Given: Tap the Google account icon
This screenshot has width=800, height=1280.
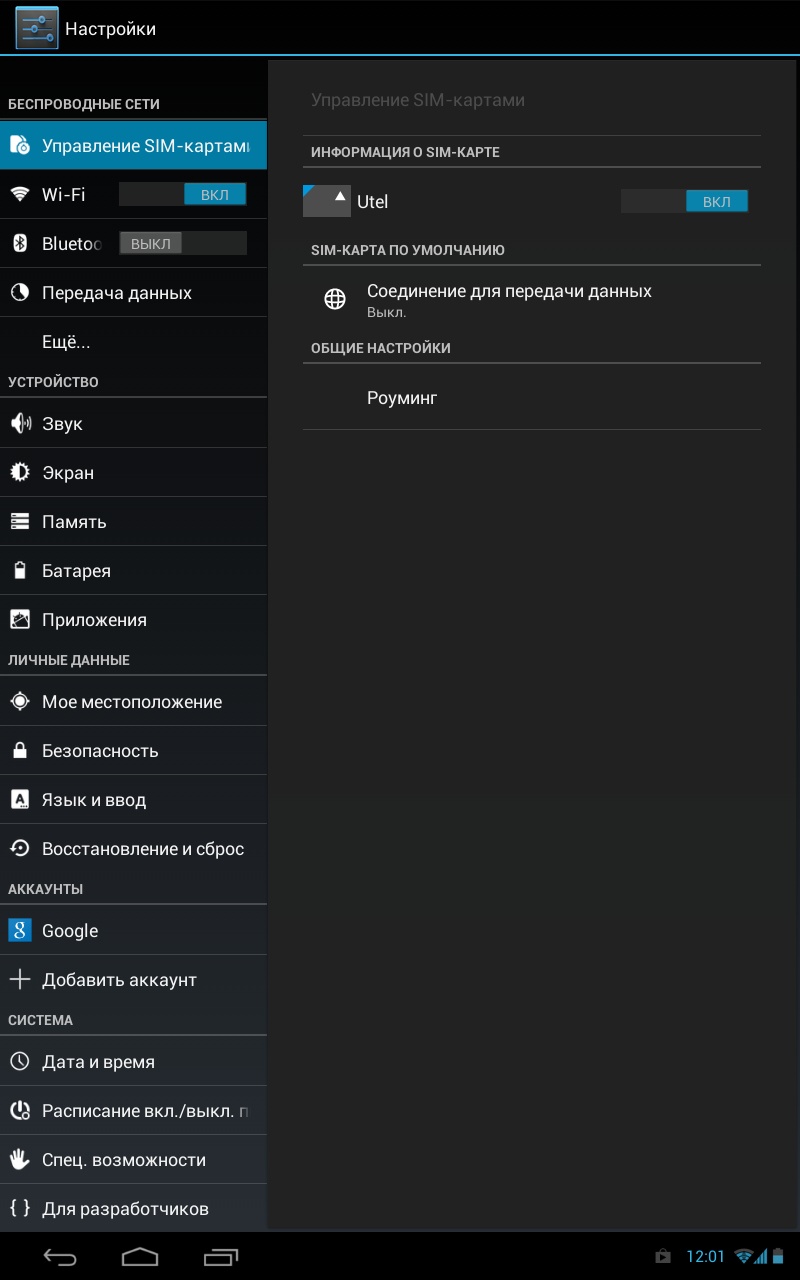Looking at the screenshot, I should tap(20, 930).
